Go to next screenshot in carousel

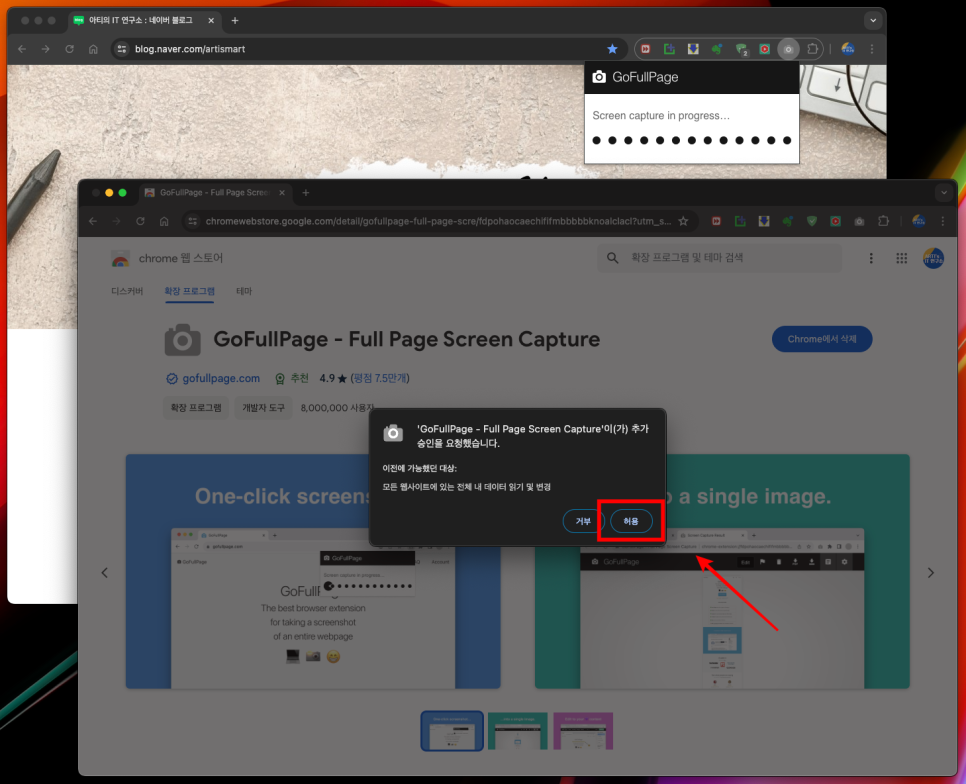point(930,573)
